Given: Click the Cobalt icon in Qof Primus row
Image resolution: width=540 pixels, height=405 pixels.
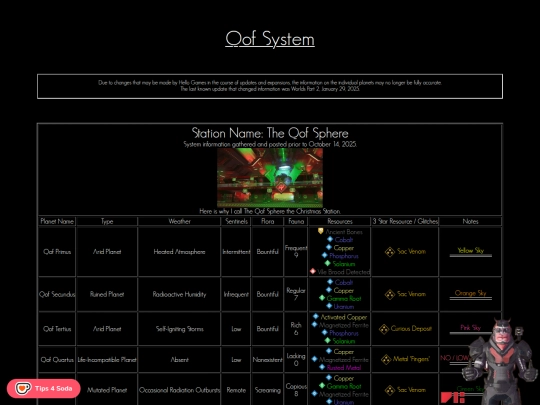Looking at the screenshot, I should point(330,239).
